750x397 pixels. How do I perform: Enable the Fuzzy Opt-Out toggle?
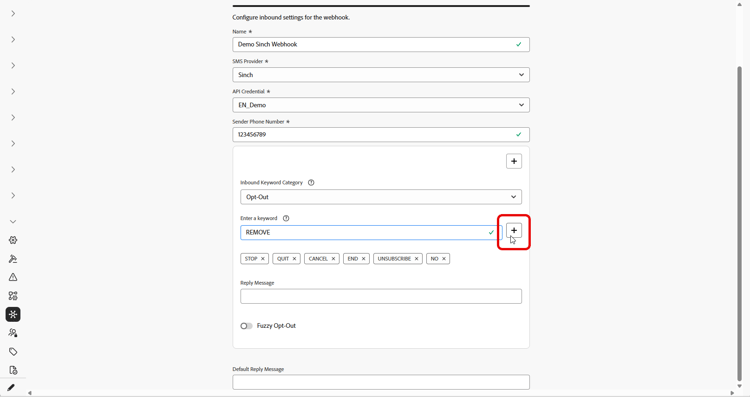tap(246, 326)
